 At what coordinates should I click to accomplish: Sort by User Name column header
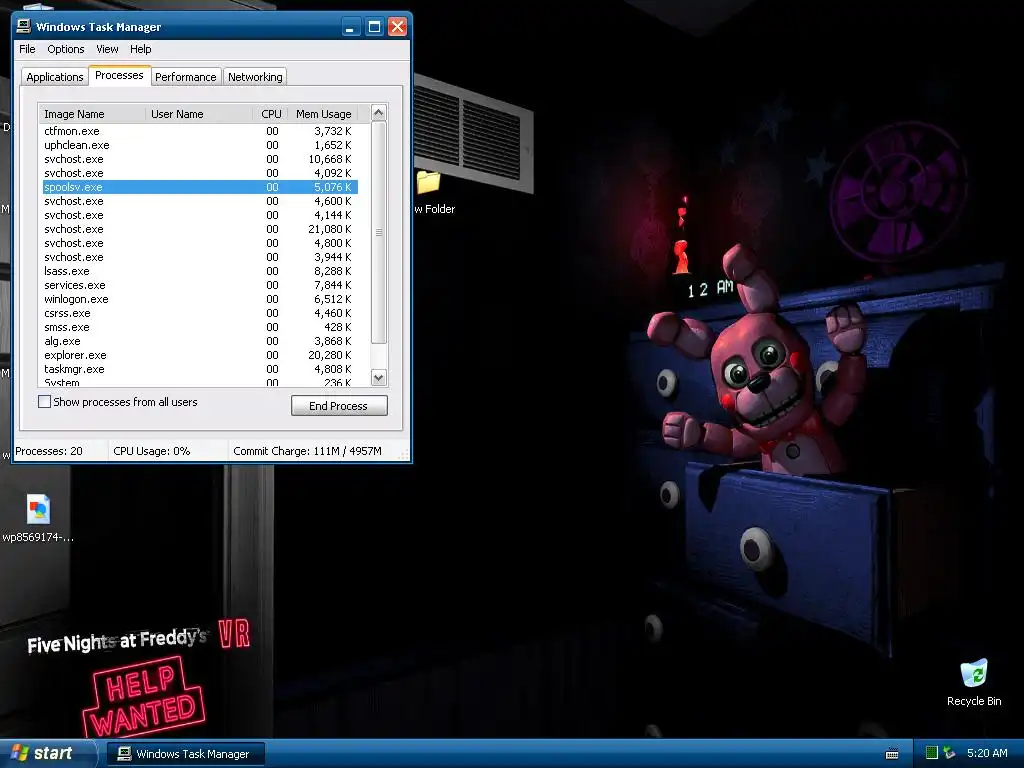(x=199, y=114)
